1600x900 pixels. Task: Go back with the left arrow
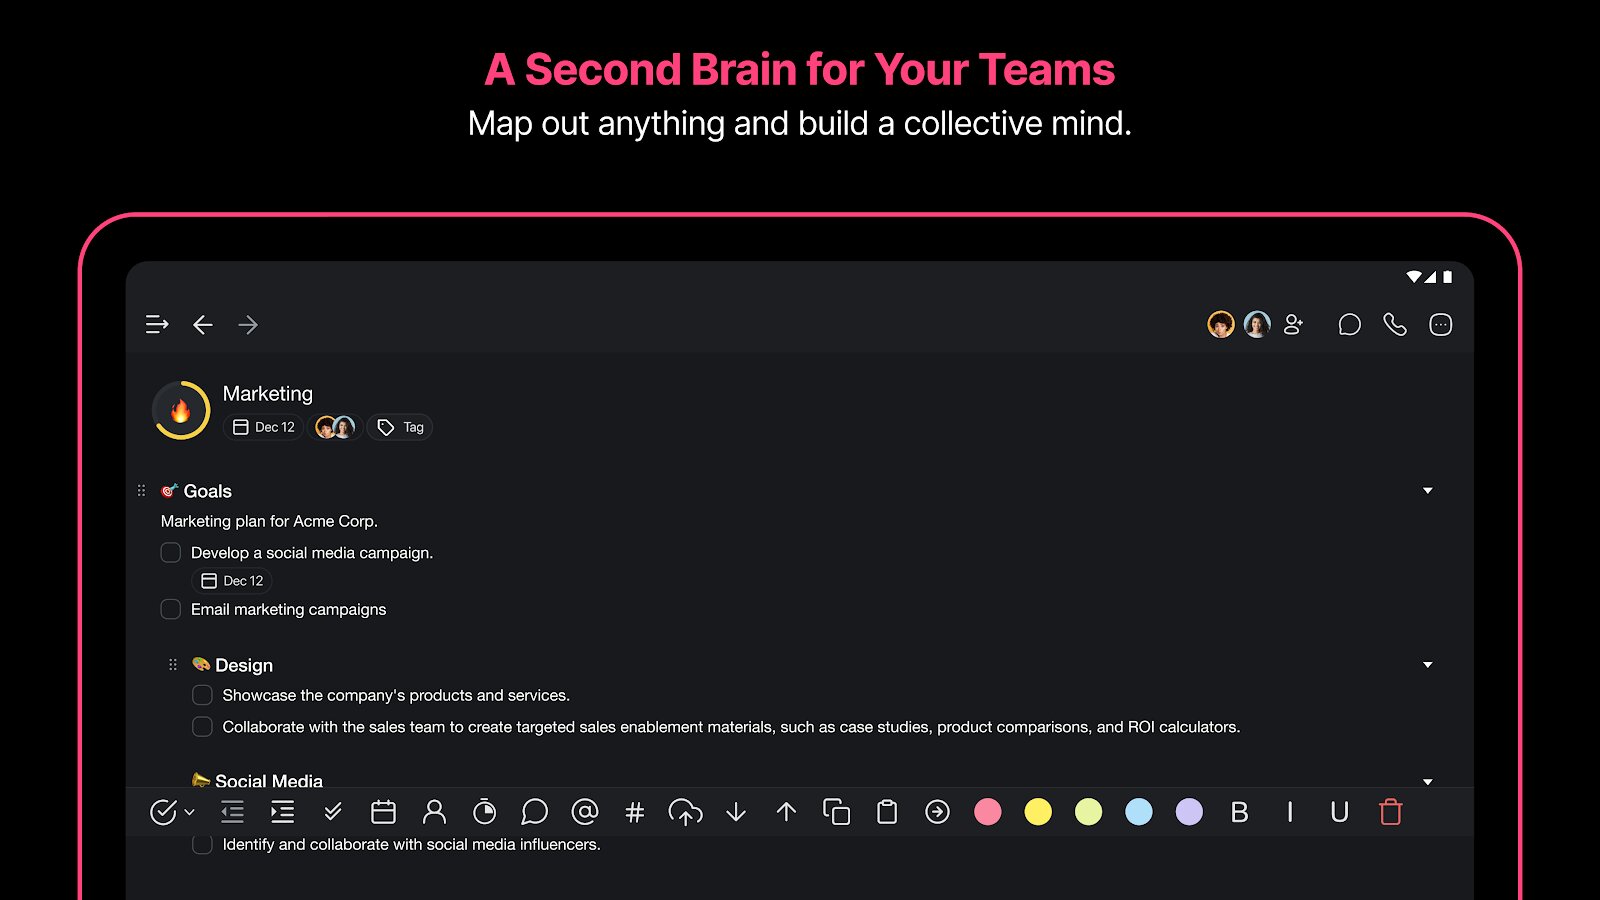click(203, 324)
